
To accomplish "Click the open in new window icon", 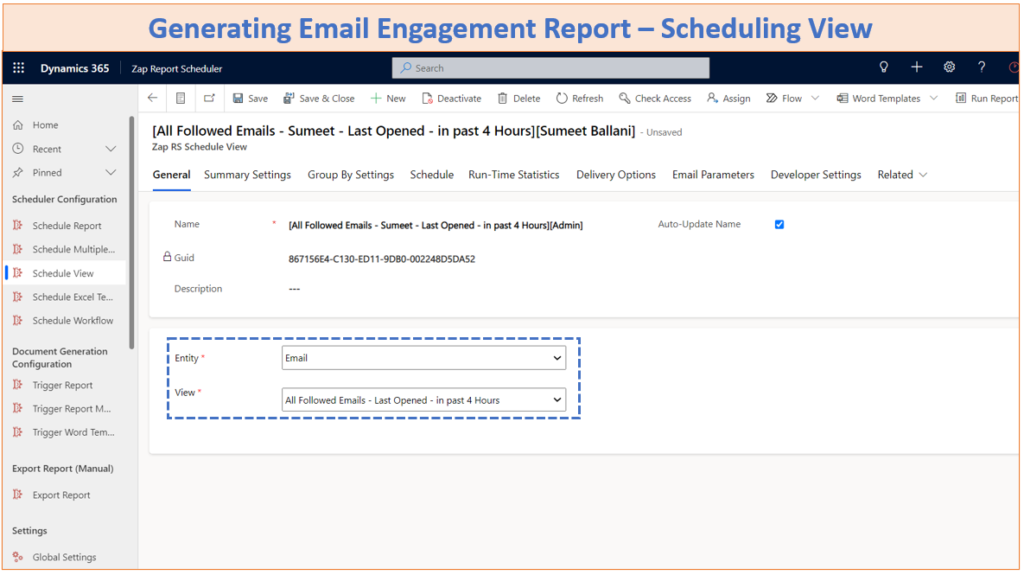I will tap(209, 98).
